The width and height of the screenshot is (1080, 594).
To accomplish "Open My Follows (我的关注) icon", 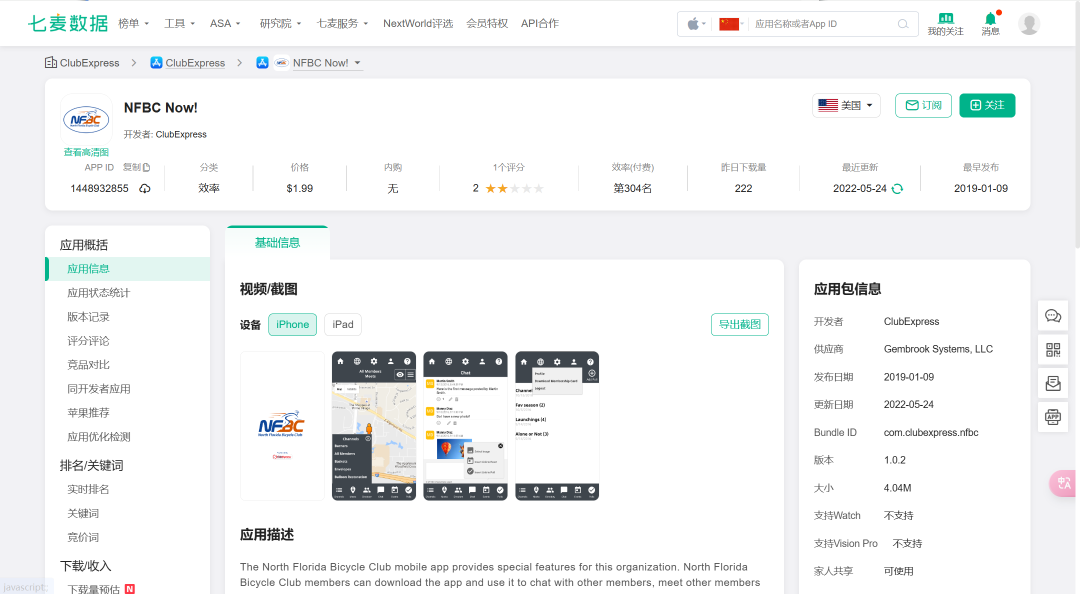I will click(945, 24).
